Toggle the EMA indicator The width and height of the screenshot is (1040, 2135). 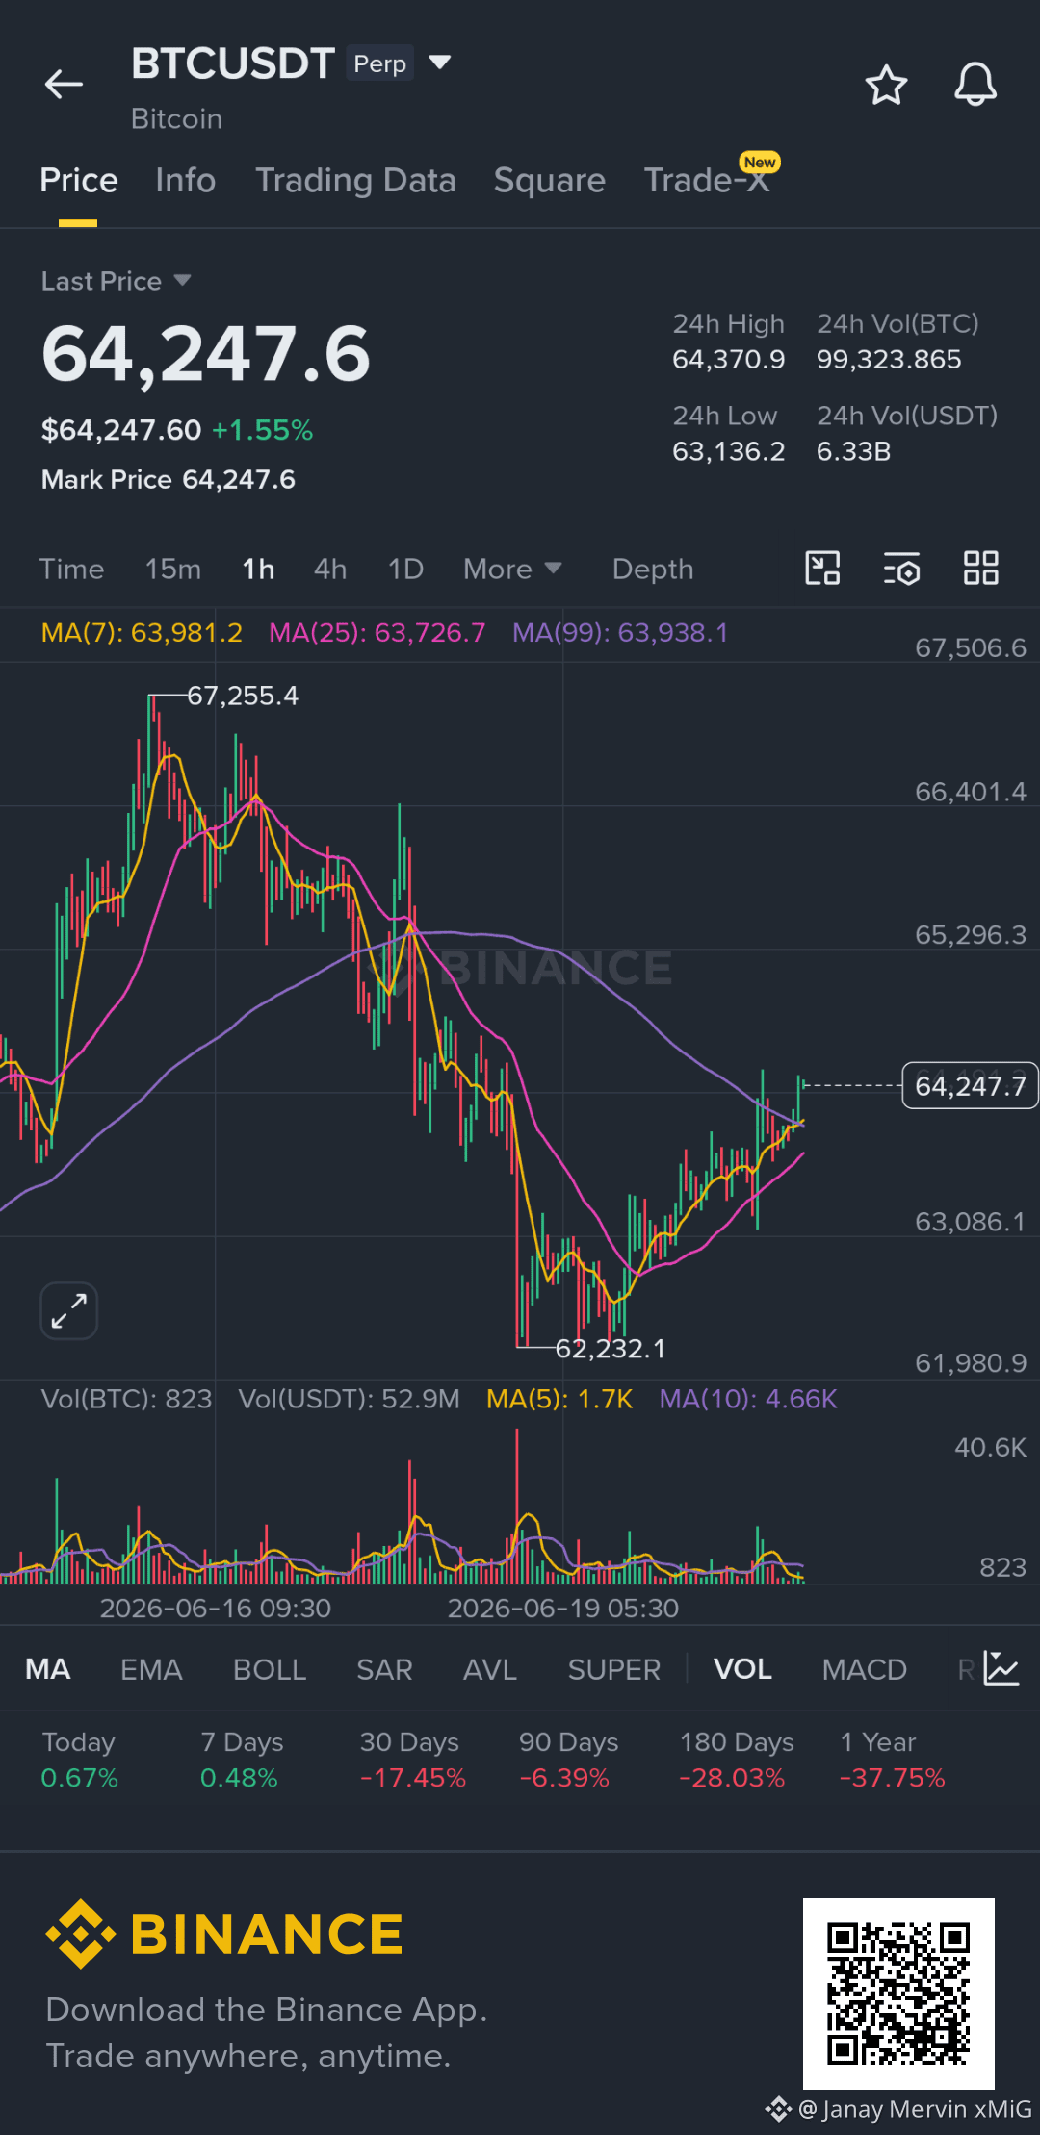tap(151, 1669)
